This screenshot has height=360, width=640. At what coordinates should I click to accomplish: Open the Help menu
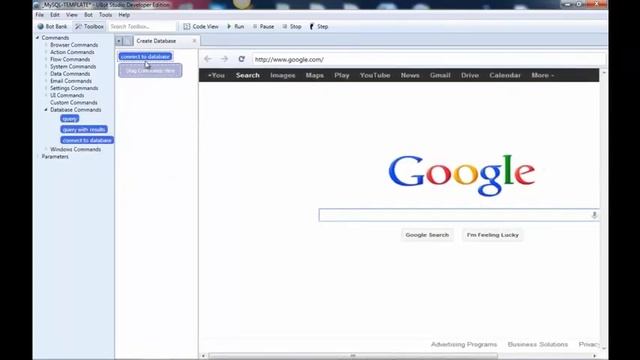(x=124, y=15)
